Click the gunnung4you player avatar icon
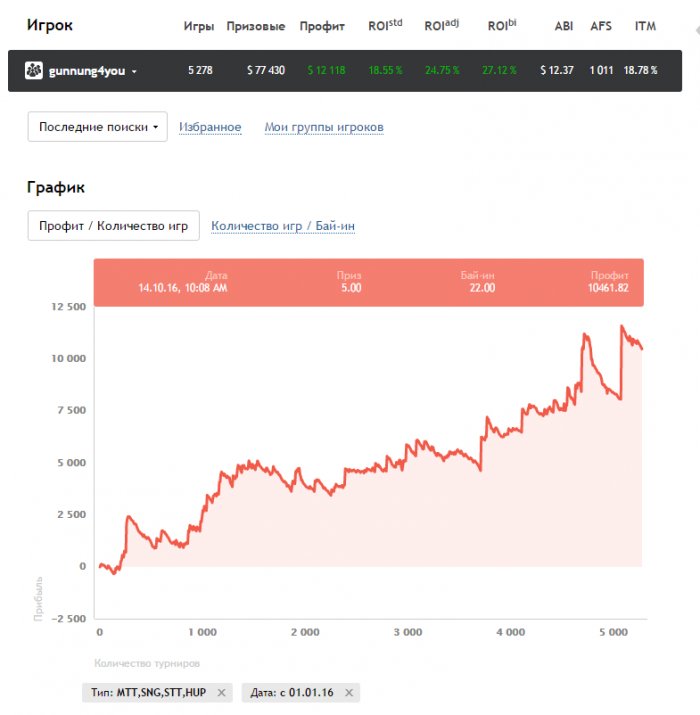This screenshot has height=715, width=700. coord(33,70)
